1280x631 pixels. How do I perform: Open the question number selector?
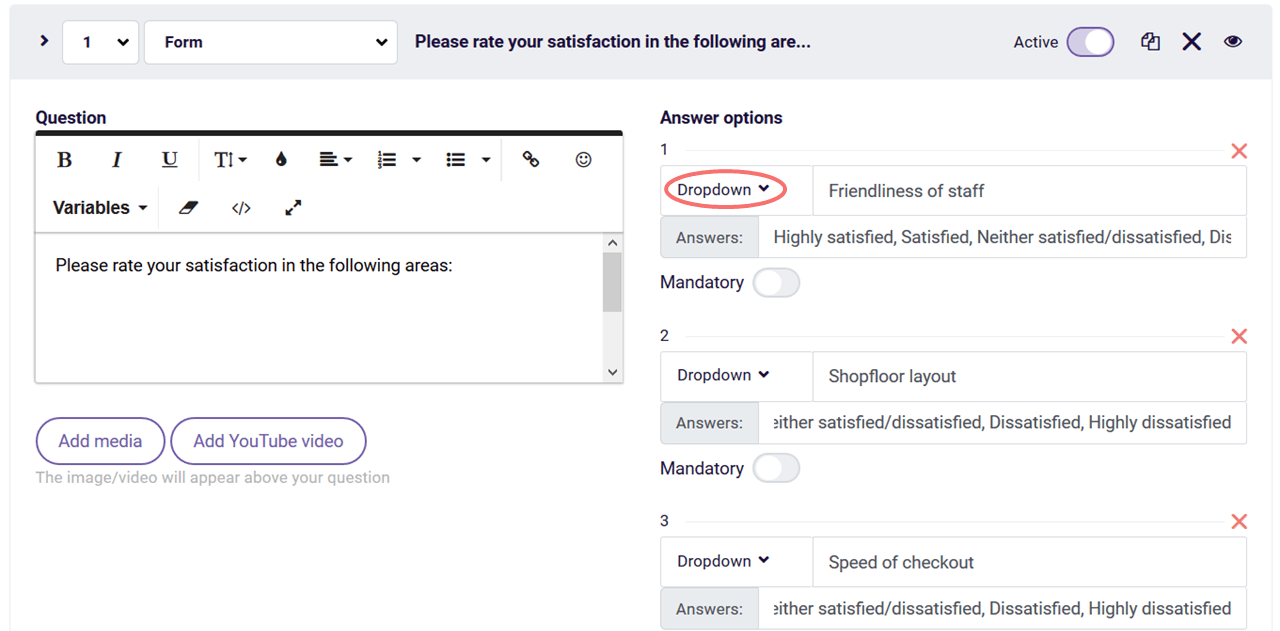click(x=100, y=41)
